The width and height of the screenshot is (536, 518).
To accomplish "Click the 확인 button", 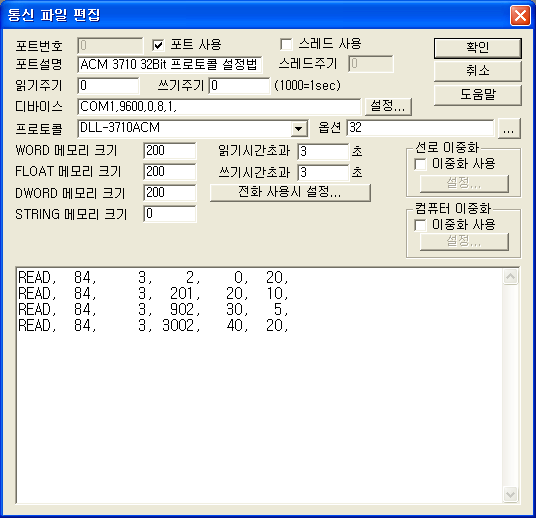I will point(478,48).
